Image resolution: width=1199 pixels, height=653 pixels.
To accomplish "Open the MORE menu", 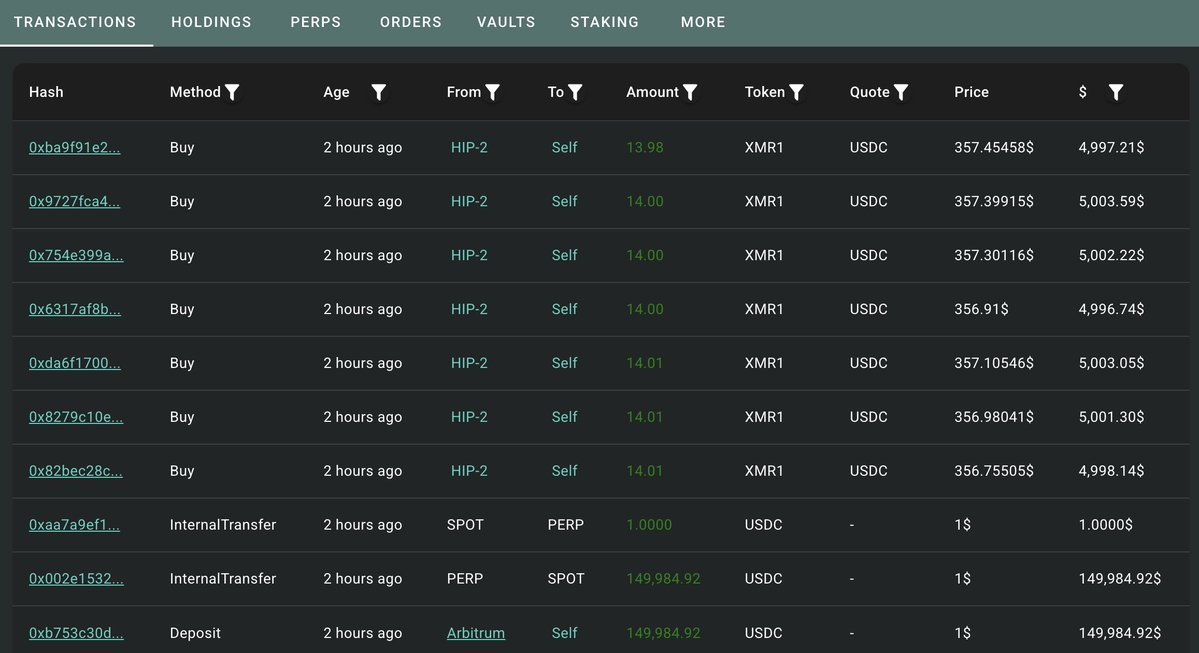I will pos(703,21).
